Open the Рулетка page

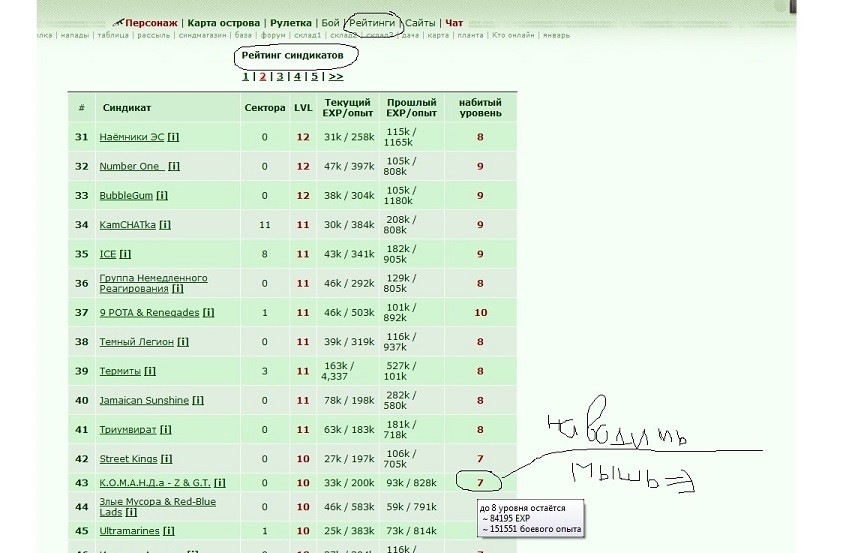point(290,23)
